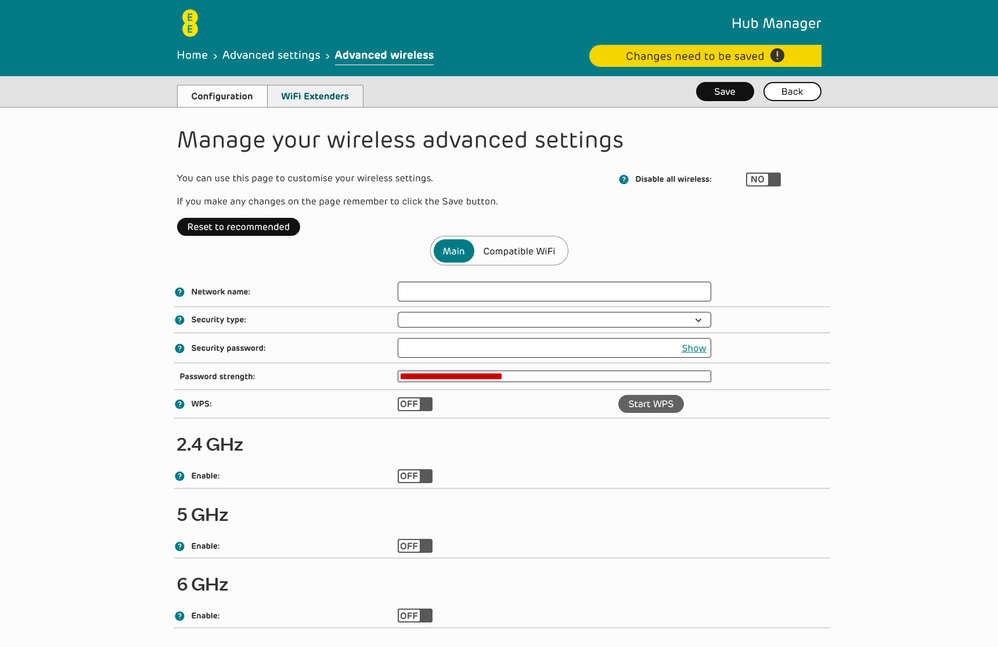Viewport: 998px width, 647px height.
Task: Click the Save button
Action: [725, 92]
